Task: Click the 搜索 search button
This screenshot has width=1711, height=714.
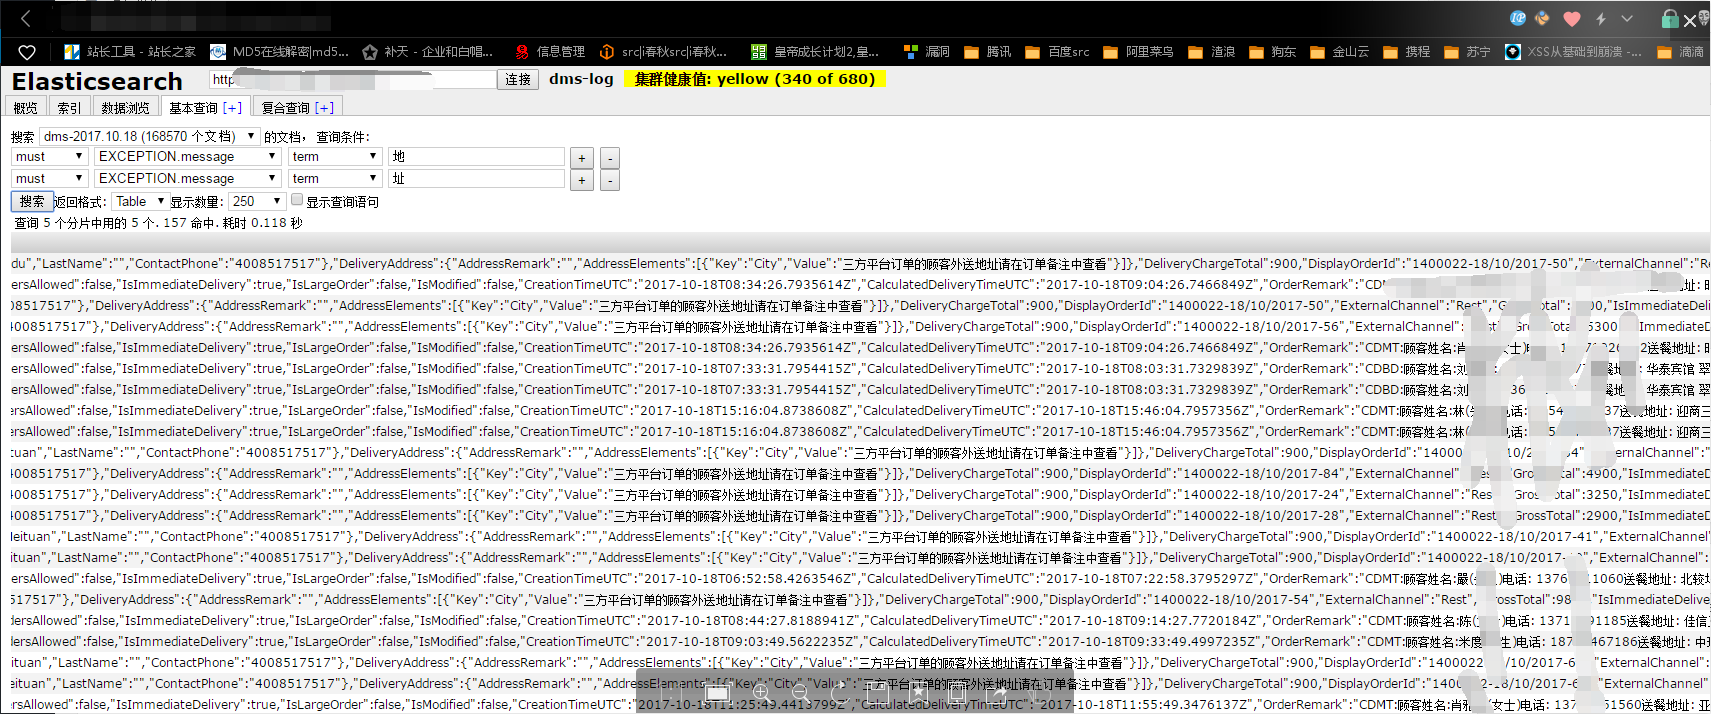Action: coord(32,201)
